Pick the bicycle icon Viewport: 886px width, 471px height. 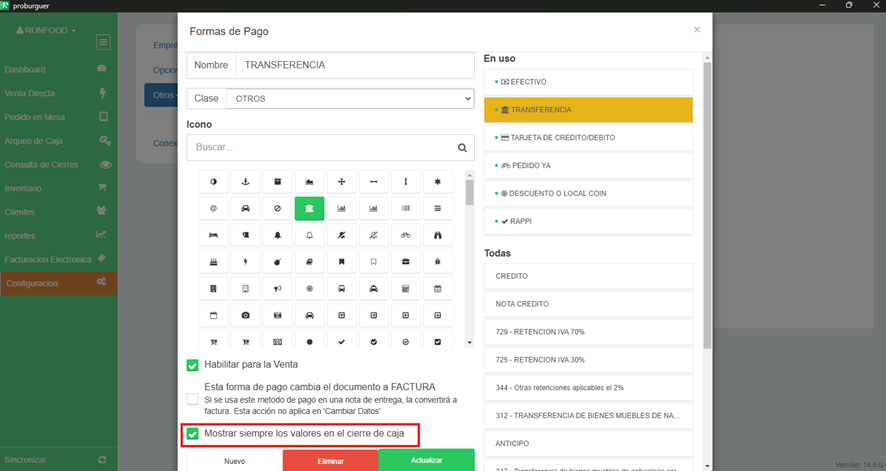tap(406, 235)
